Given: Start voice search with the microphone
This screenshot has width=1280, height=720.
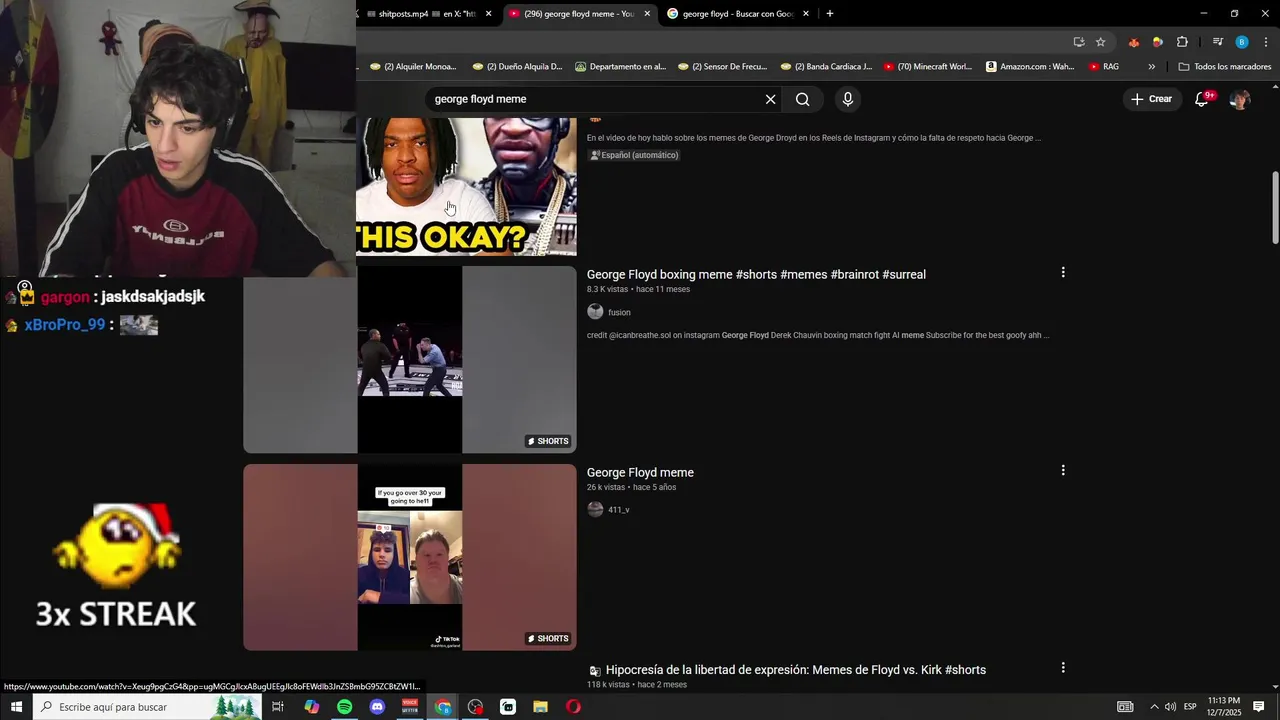Looking at the screenshot, I should click(x=848, y=99).
